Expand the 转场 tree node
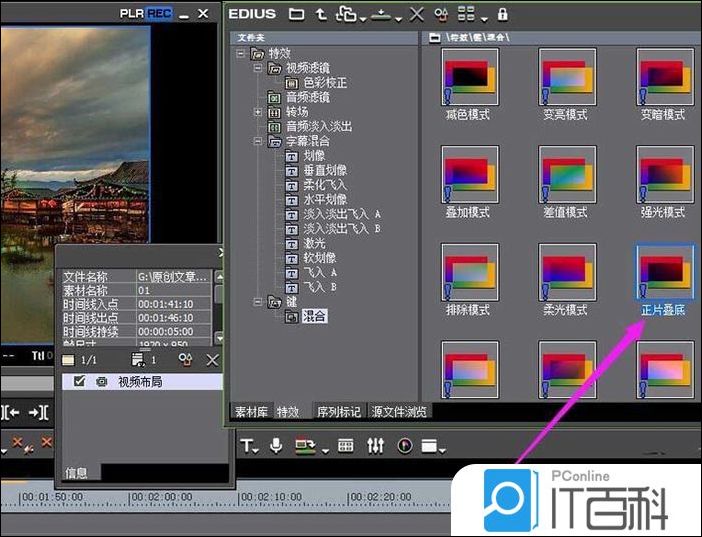 click(258, 112)
